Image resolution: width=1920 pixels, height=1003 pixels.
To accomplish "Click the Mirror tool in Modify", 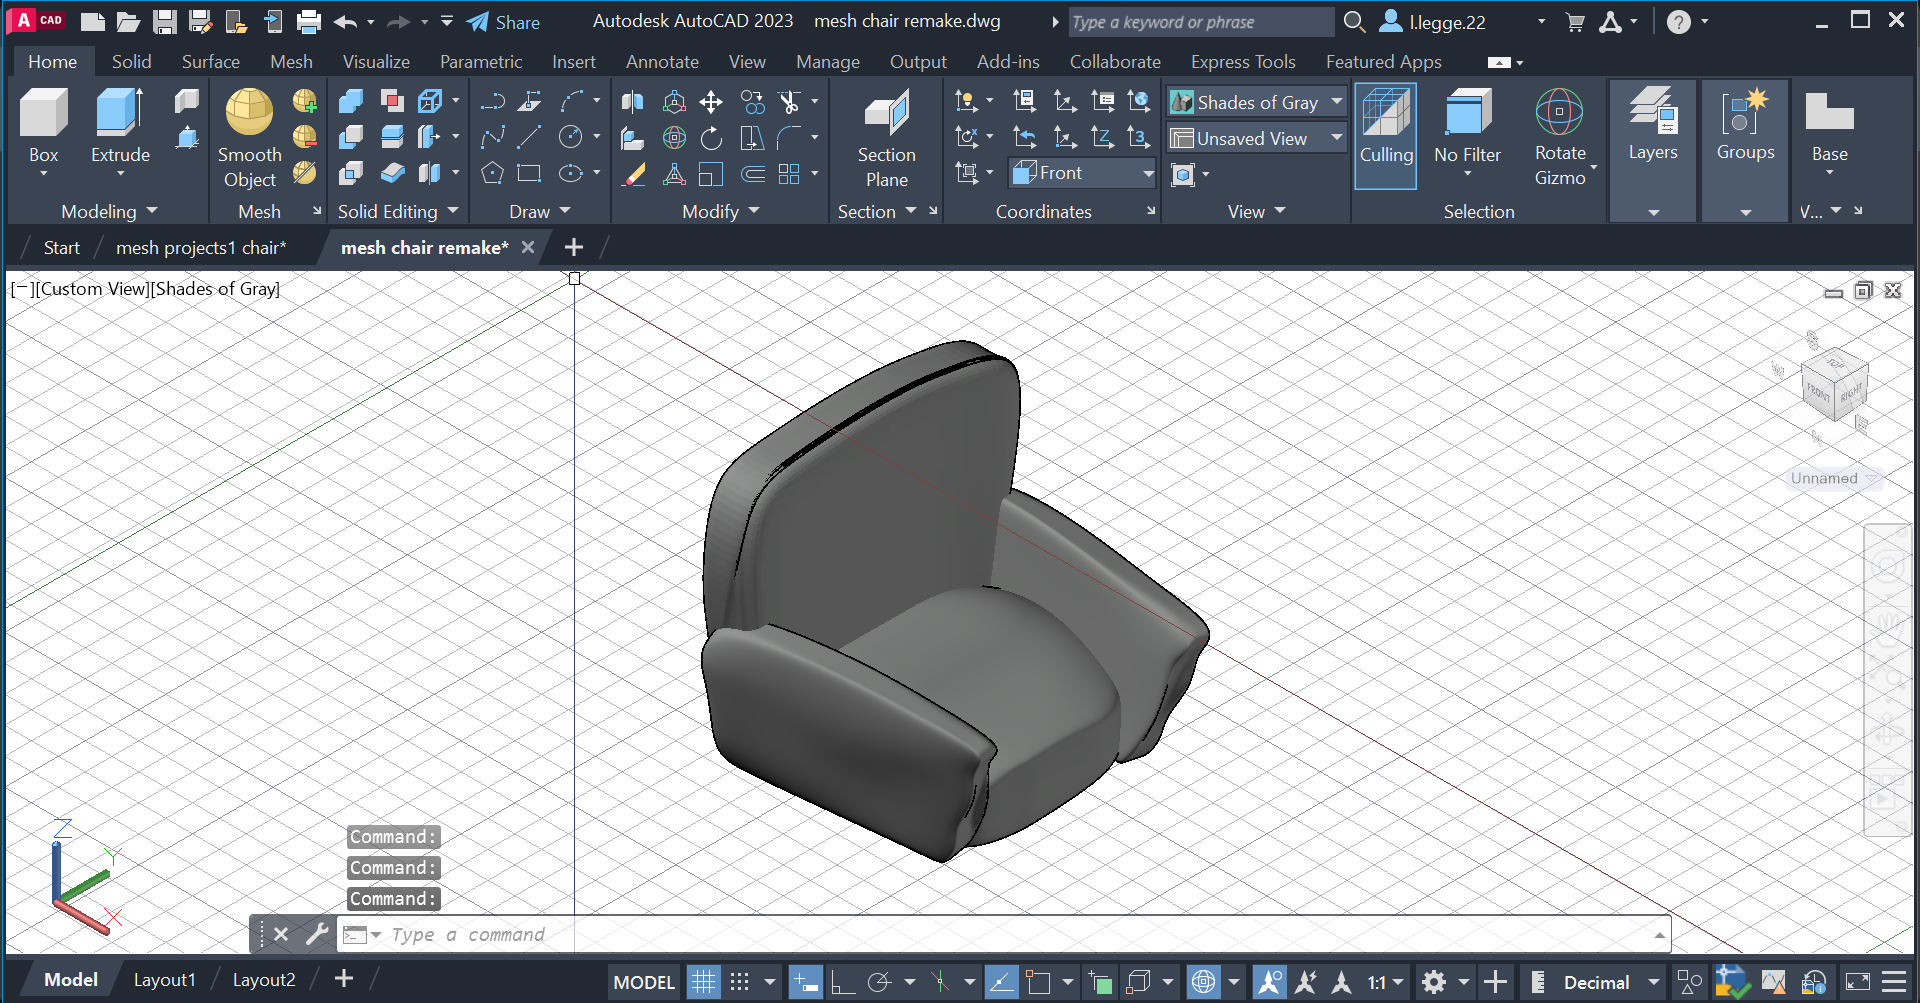I will [x=633, y=101].
